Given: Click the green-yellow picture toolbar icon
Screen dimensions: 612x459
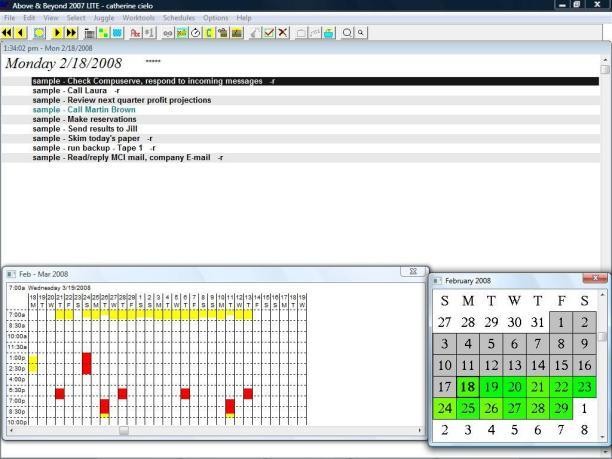Looking at the screenshot, I should (182, 33).
